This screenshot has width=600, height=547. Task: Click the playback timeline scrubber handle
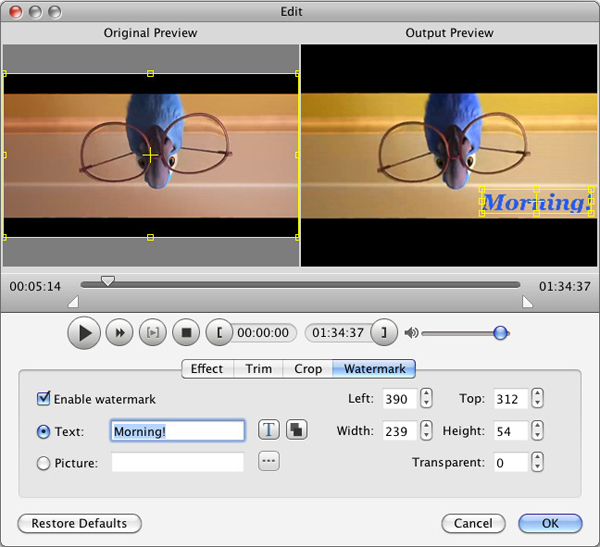108,281
